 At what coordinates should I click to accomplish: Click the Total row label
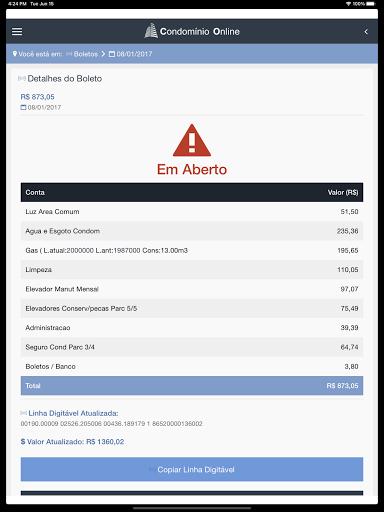(x=33, y=386)
